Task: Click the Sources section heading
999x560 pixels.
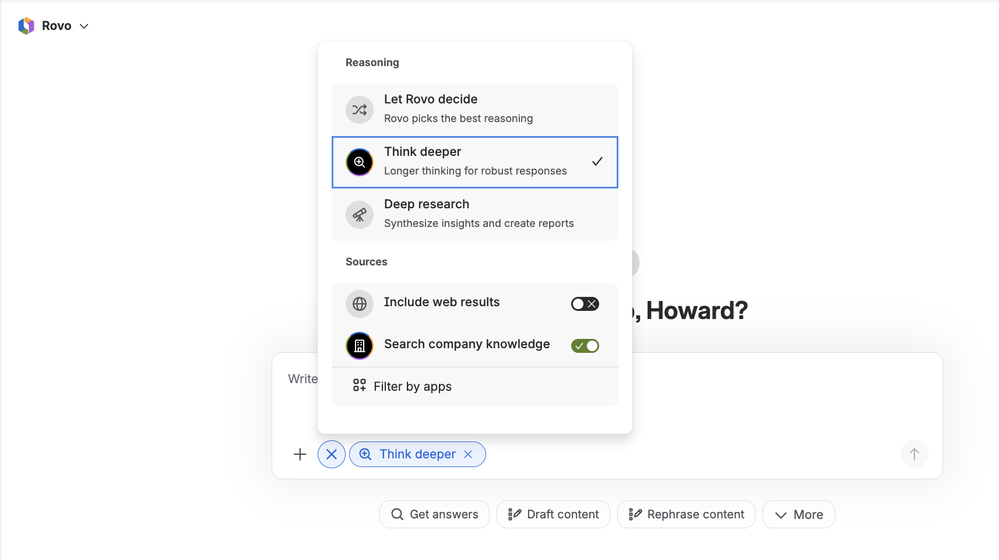Action: point(366,262)
